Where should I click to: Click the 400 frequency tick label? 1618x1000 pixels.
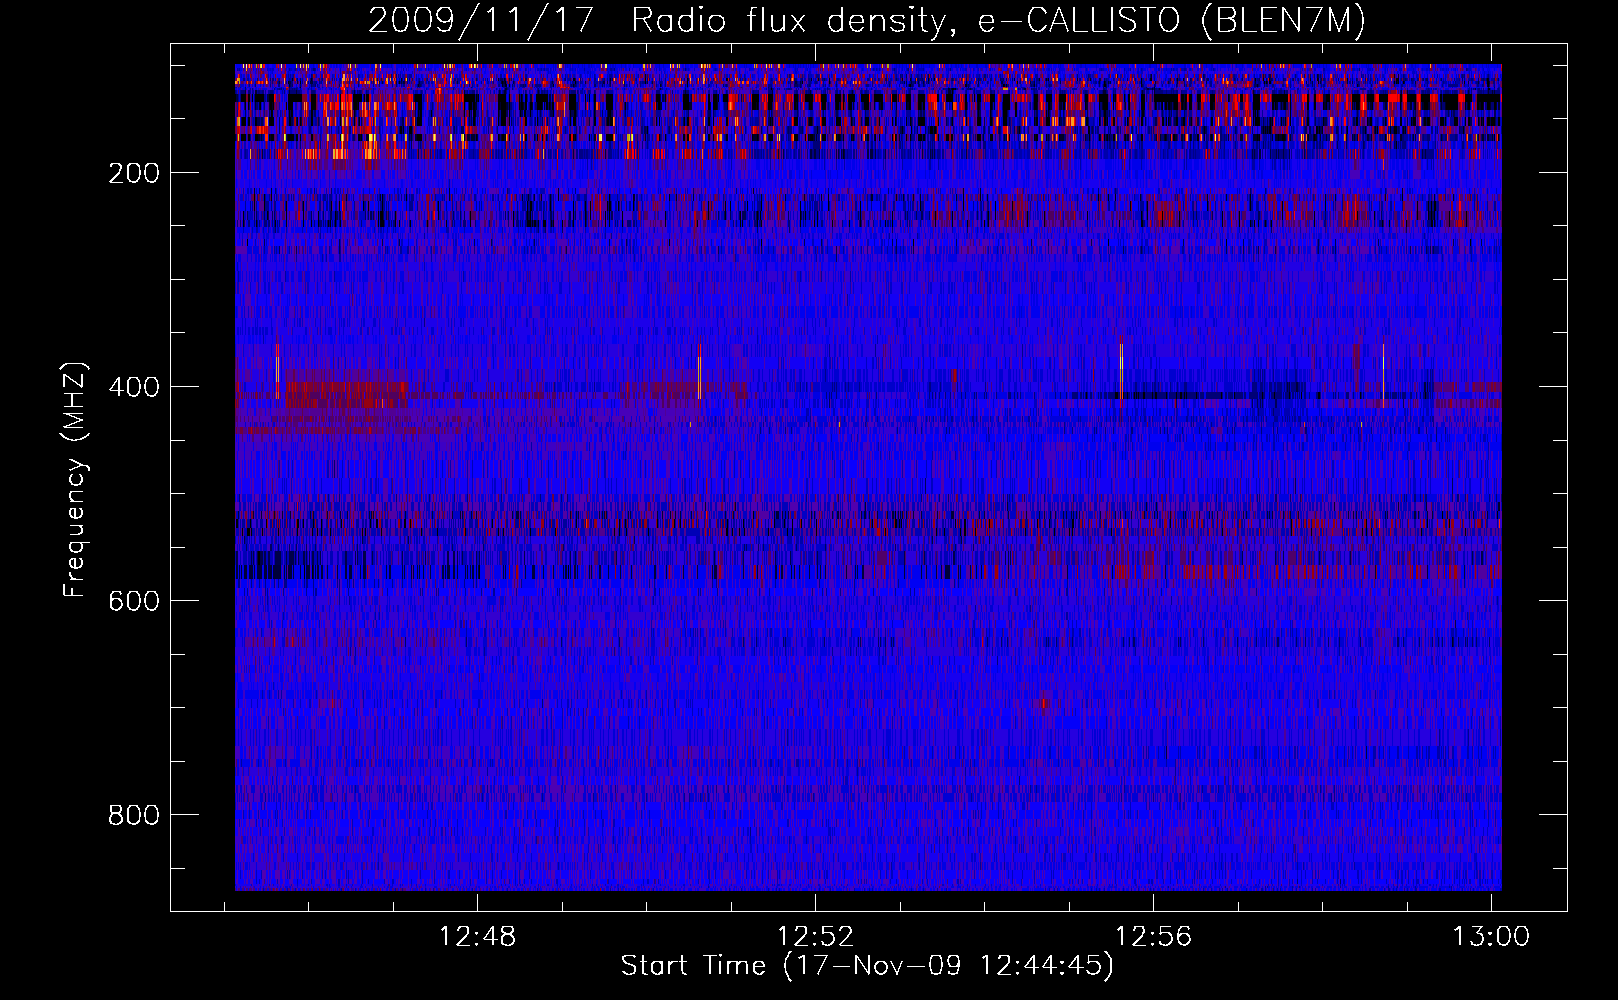click(x=134, y=387)
